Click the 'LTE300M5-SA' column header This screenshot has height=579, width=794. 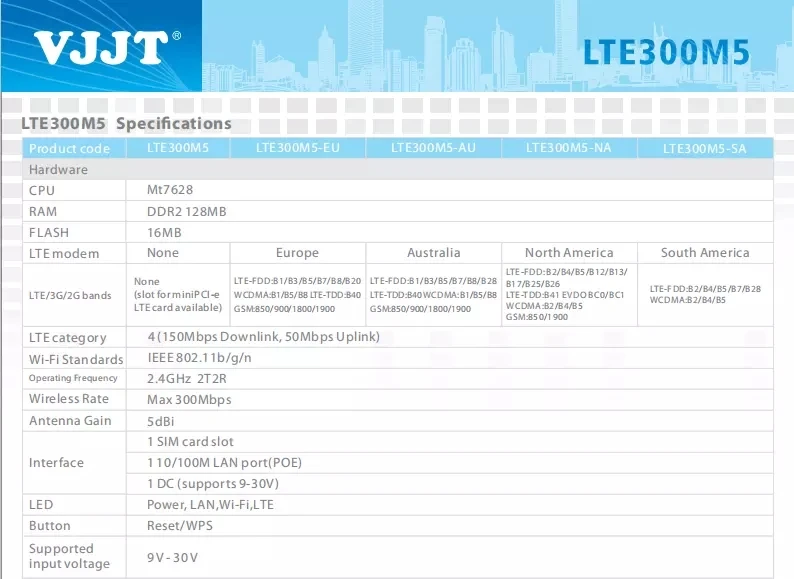[704, 148]
